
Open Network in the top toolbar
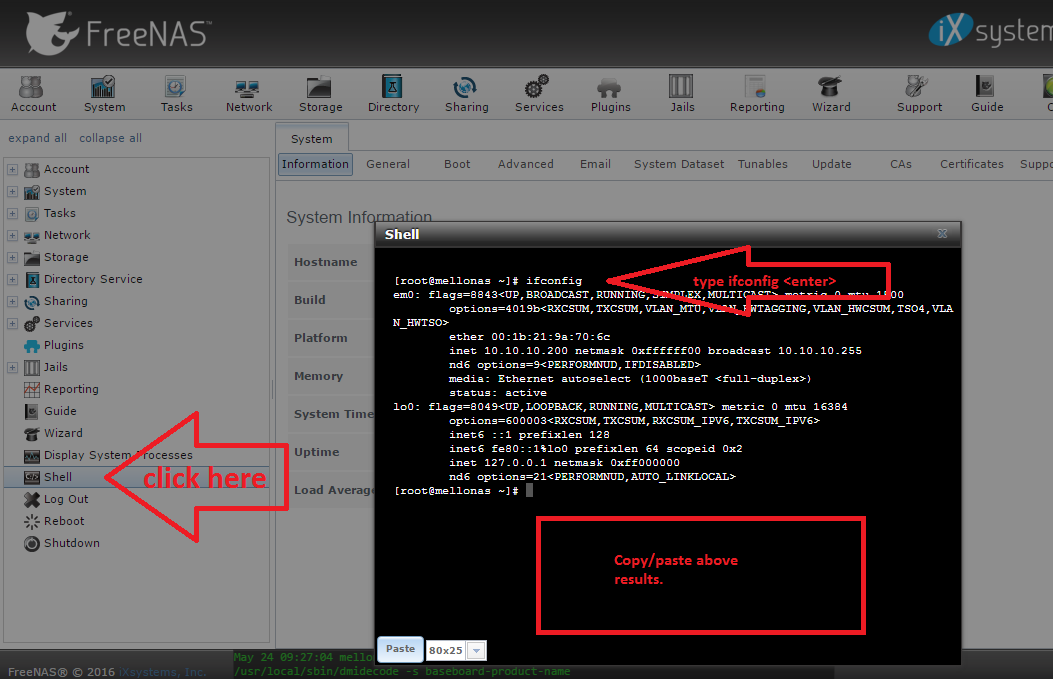248,94
